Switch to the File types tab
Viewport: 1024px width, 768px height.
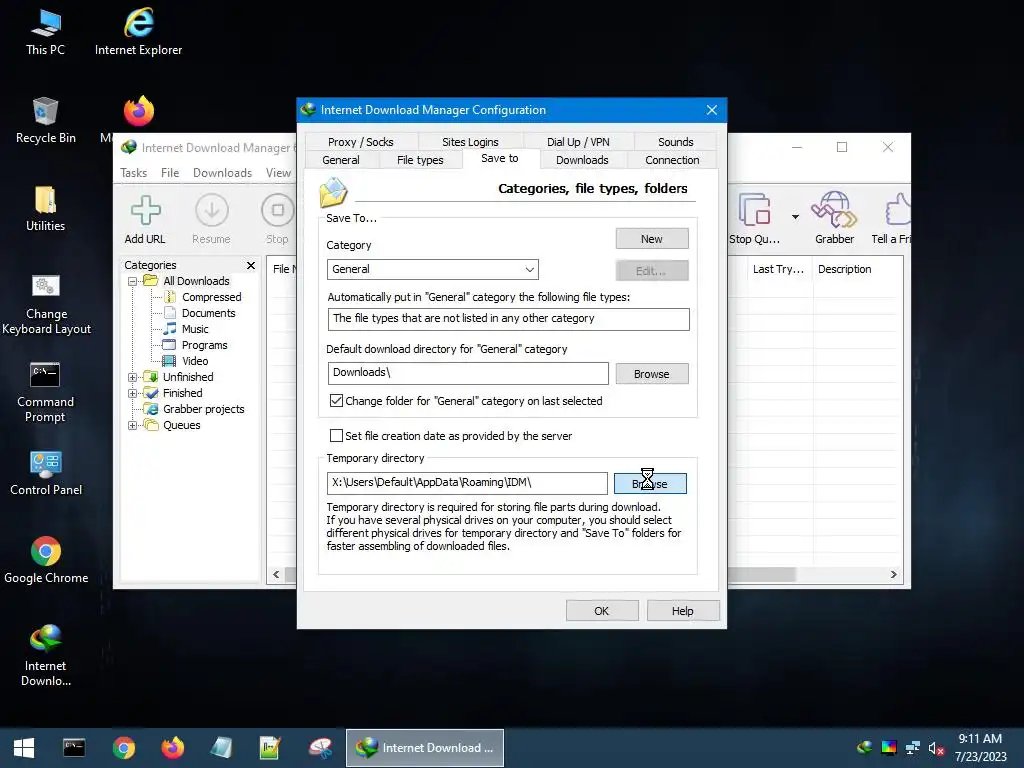[x=420, y=160]
